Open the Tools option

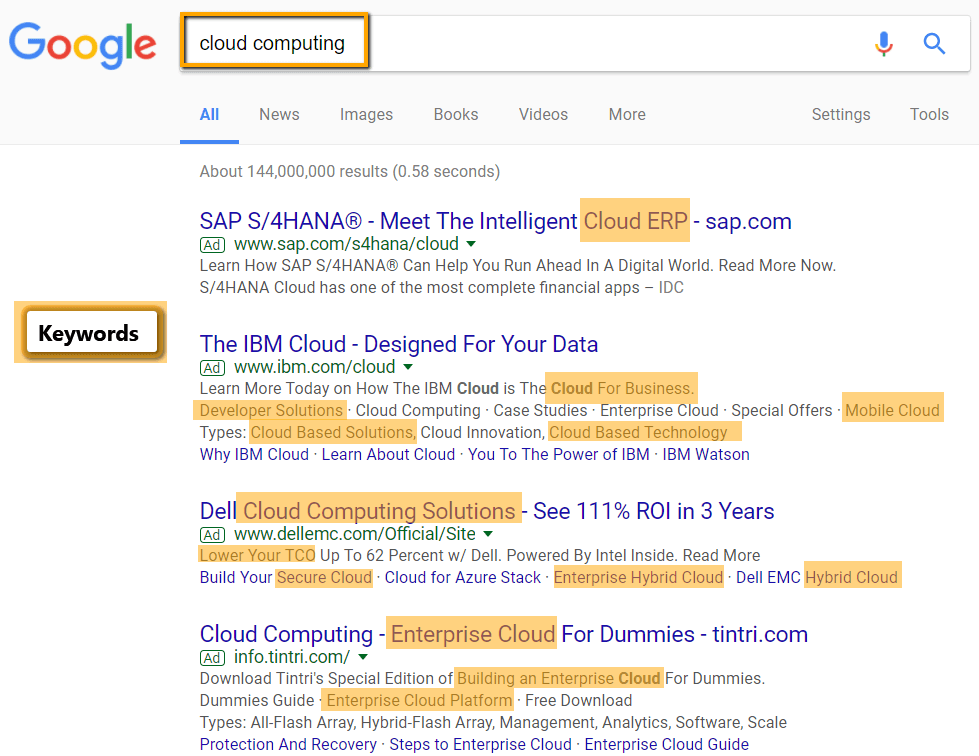[x=929, y=114]
